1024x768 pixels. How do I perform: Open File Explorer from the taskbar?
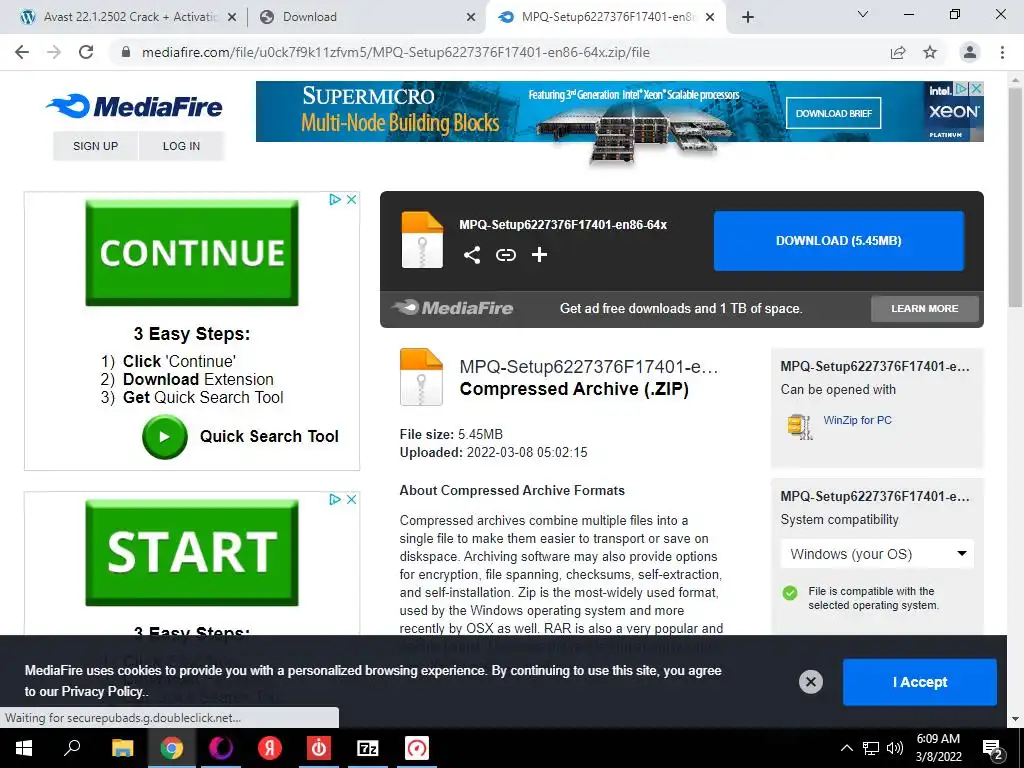coord(122,748)
